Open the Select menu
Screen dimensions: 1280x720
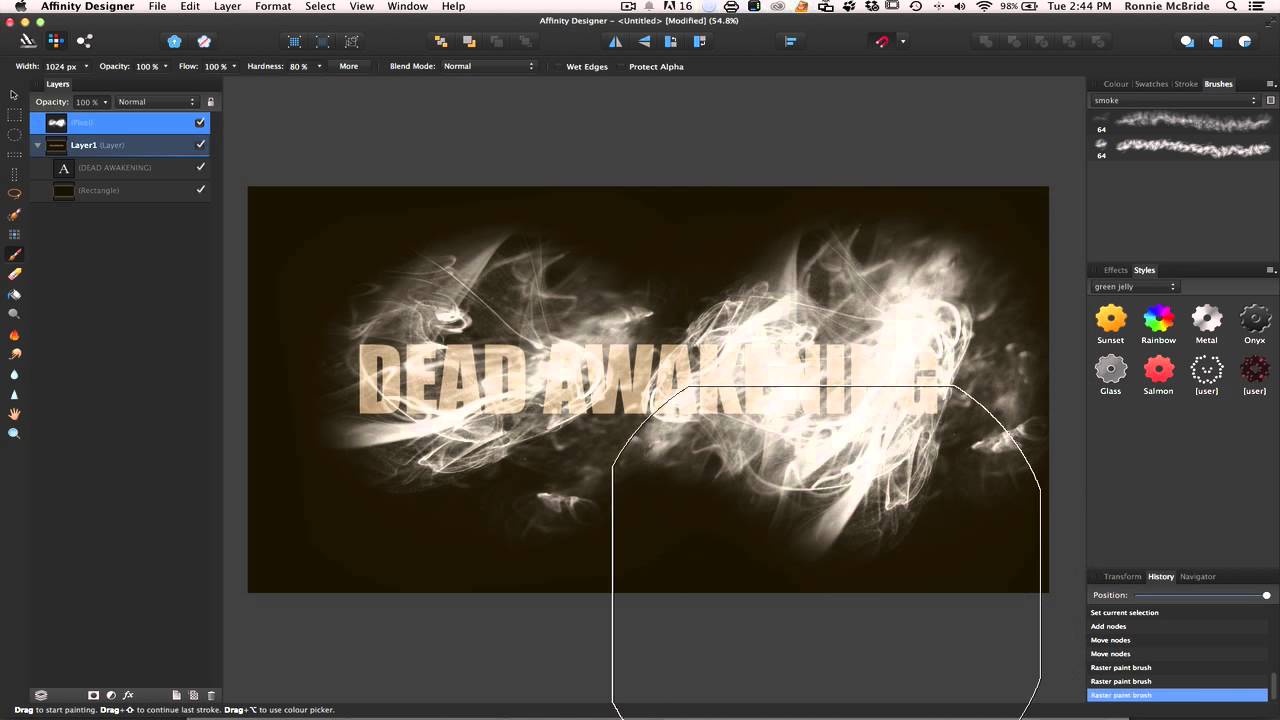pos(320,6)
